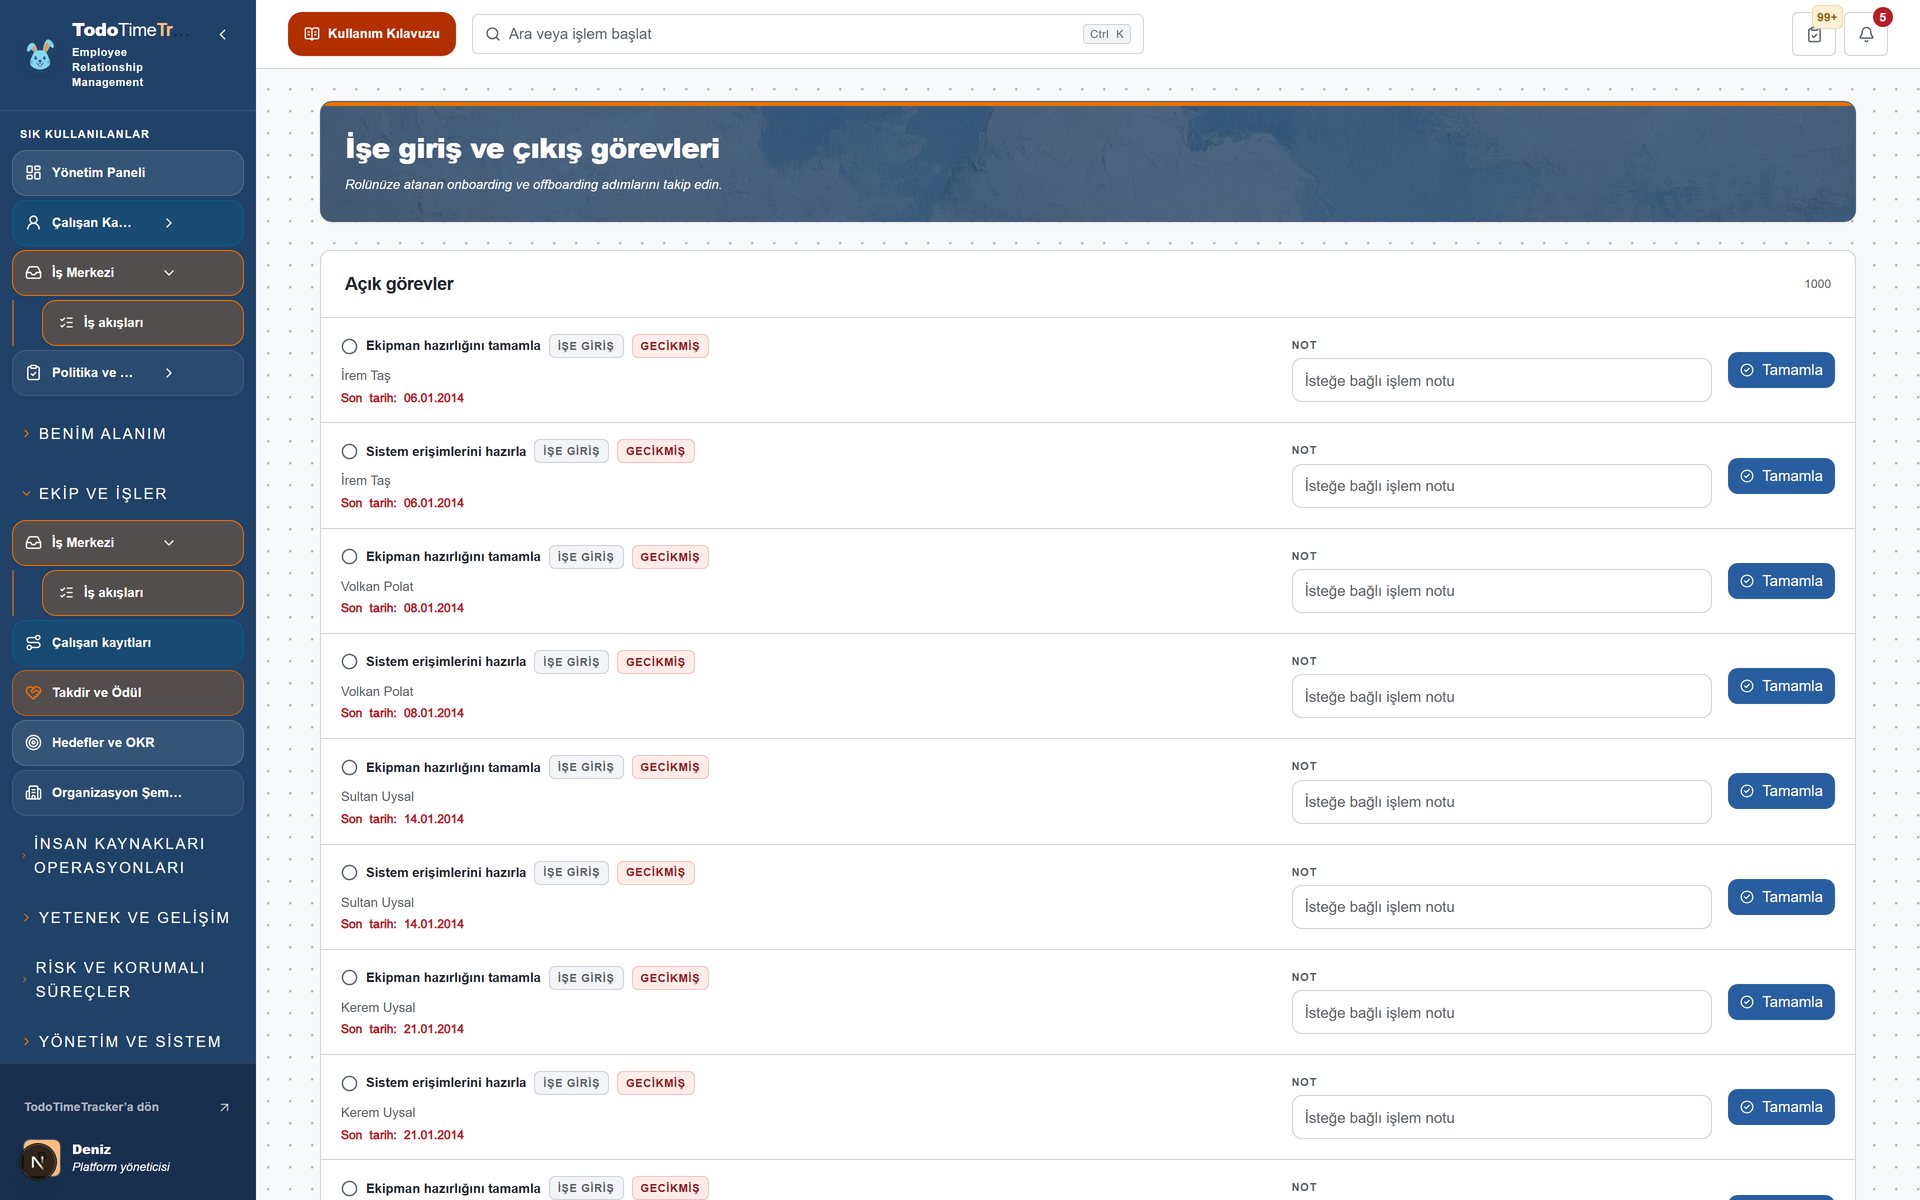Open the notifications bell icon
Viewport: 1920px width, 1200px height.
1865,34
